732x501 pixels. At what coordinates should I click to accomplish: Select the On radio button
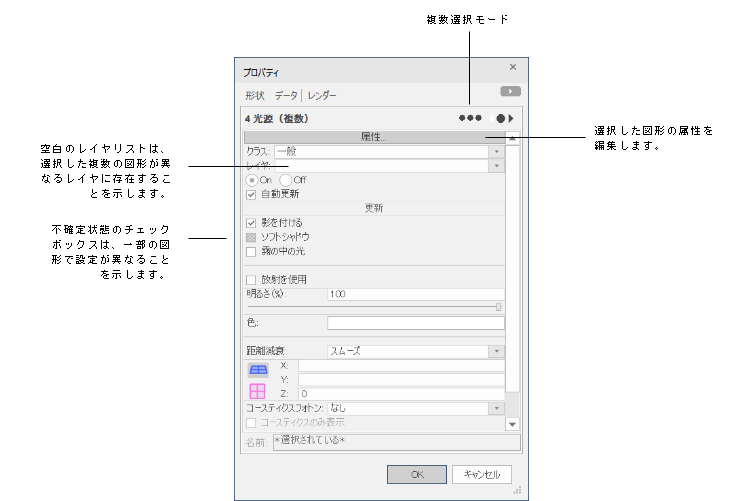coord(251,179)
